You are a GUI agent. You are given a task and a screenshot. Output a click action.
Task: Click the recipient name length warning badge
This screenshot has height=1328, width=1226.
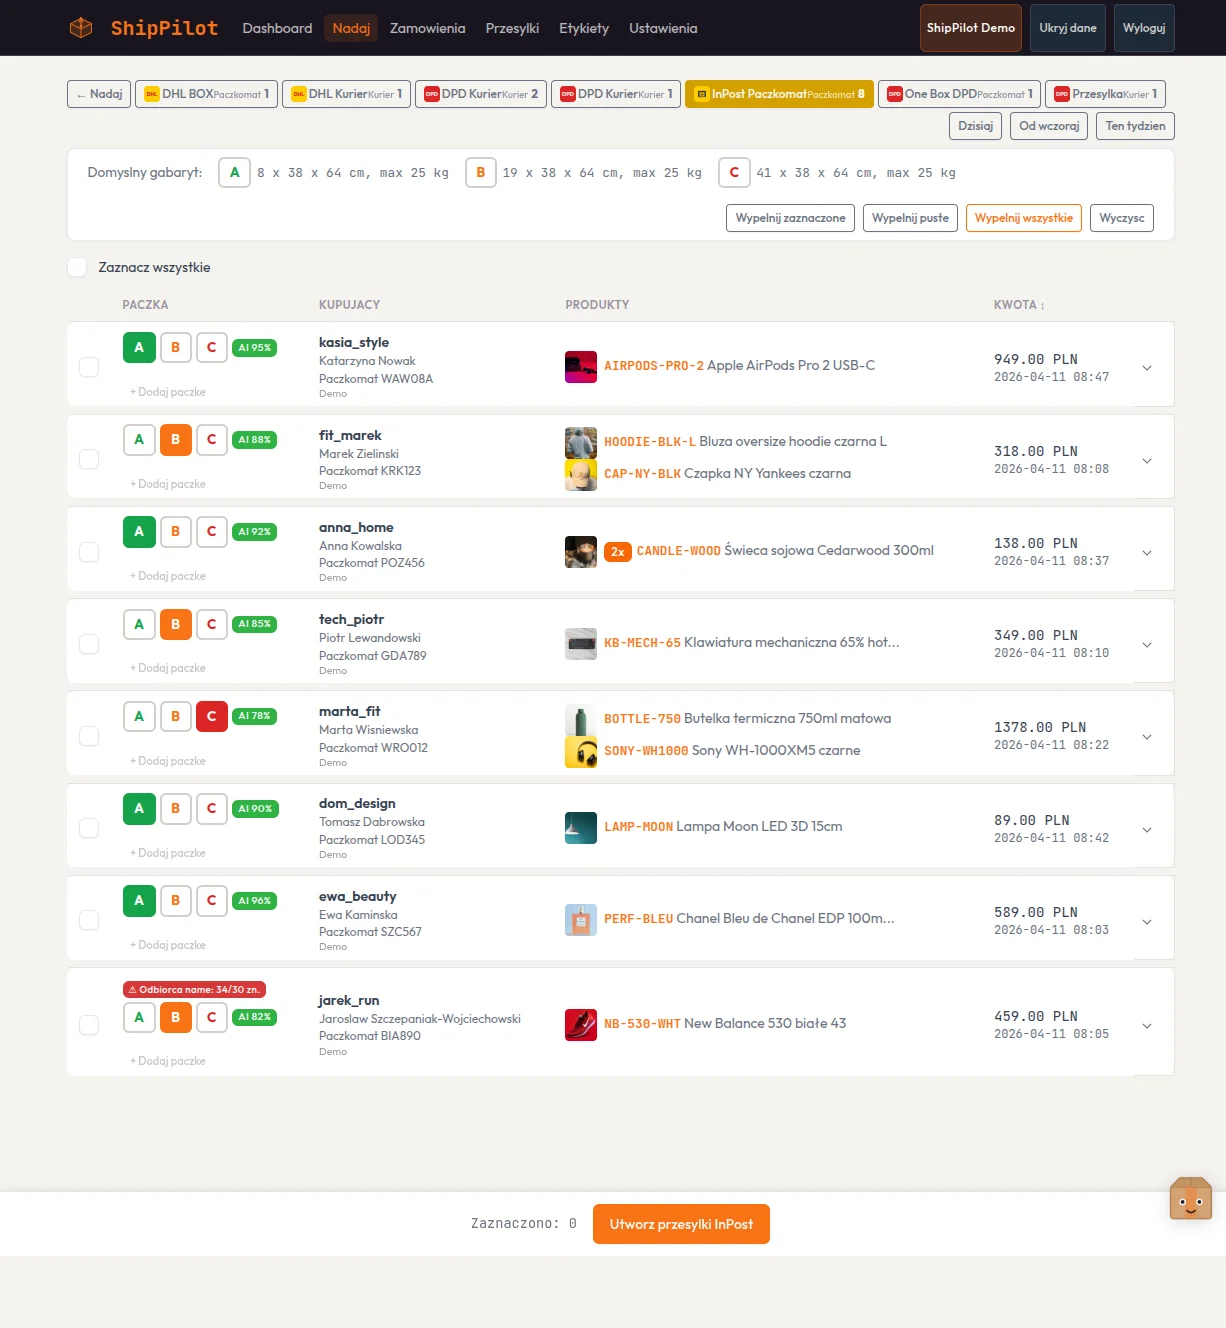(194, 990)
